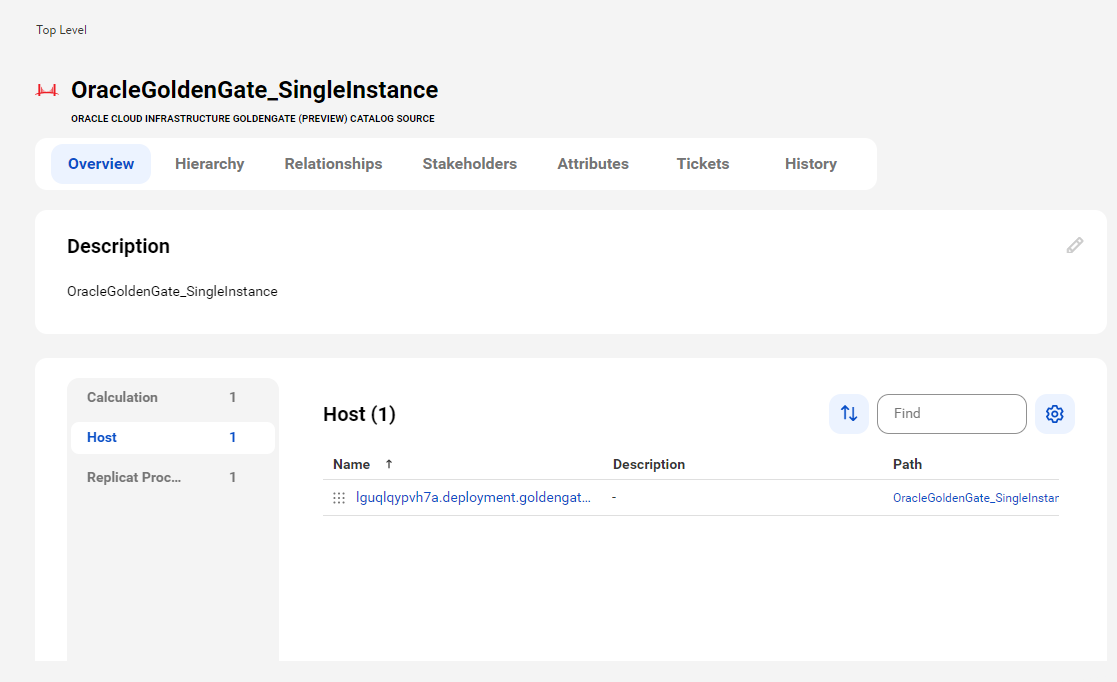
Task: Click the OracleGoldenGate_SingleInstance page title
Action: pyautogui.click(x=254, y=90)
